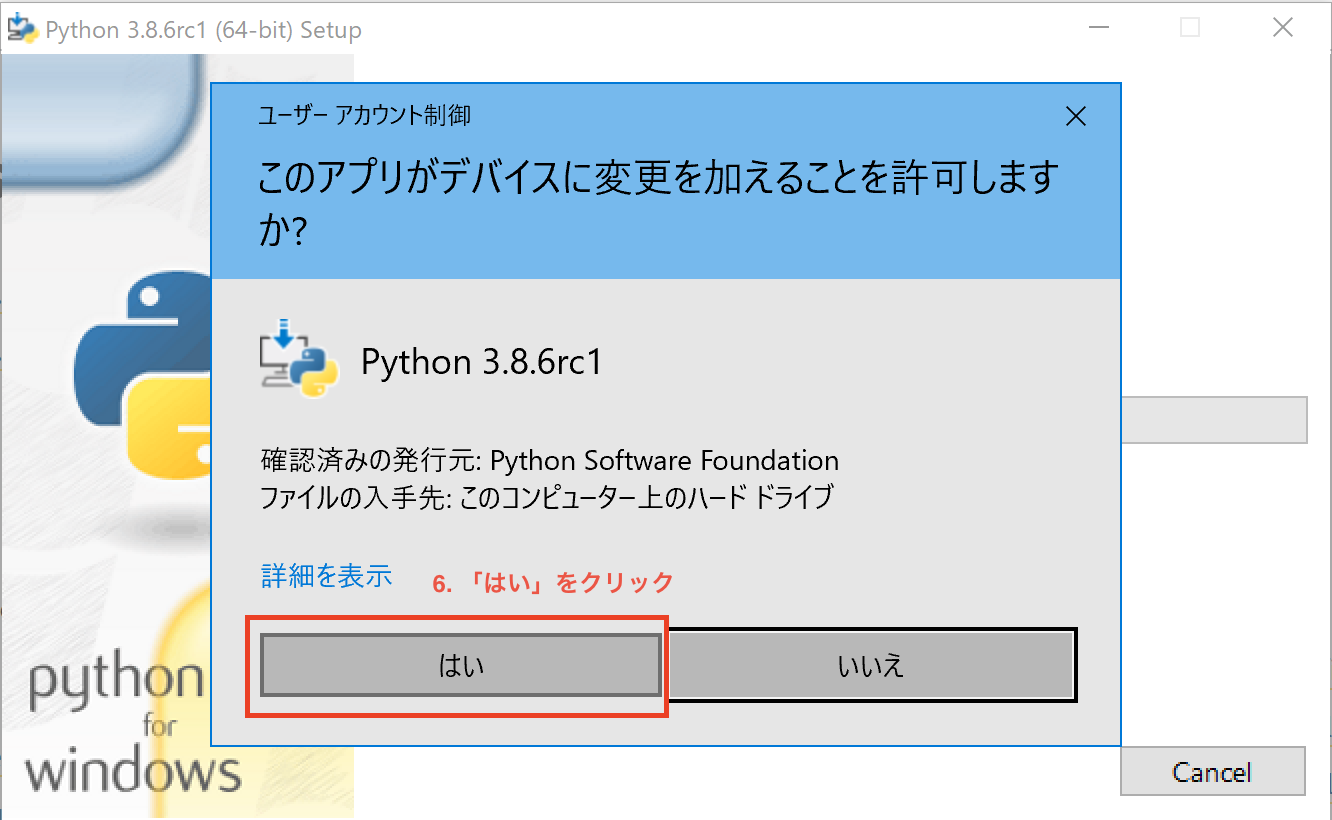Click the Python 3.8.6rc1 (64-bit) Setup title text
Viewport: 1332px width, 820px height.
click(204, 30)
